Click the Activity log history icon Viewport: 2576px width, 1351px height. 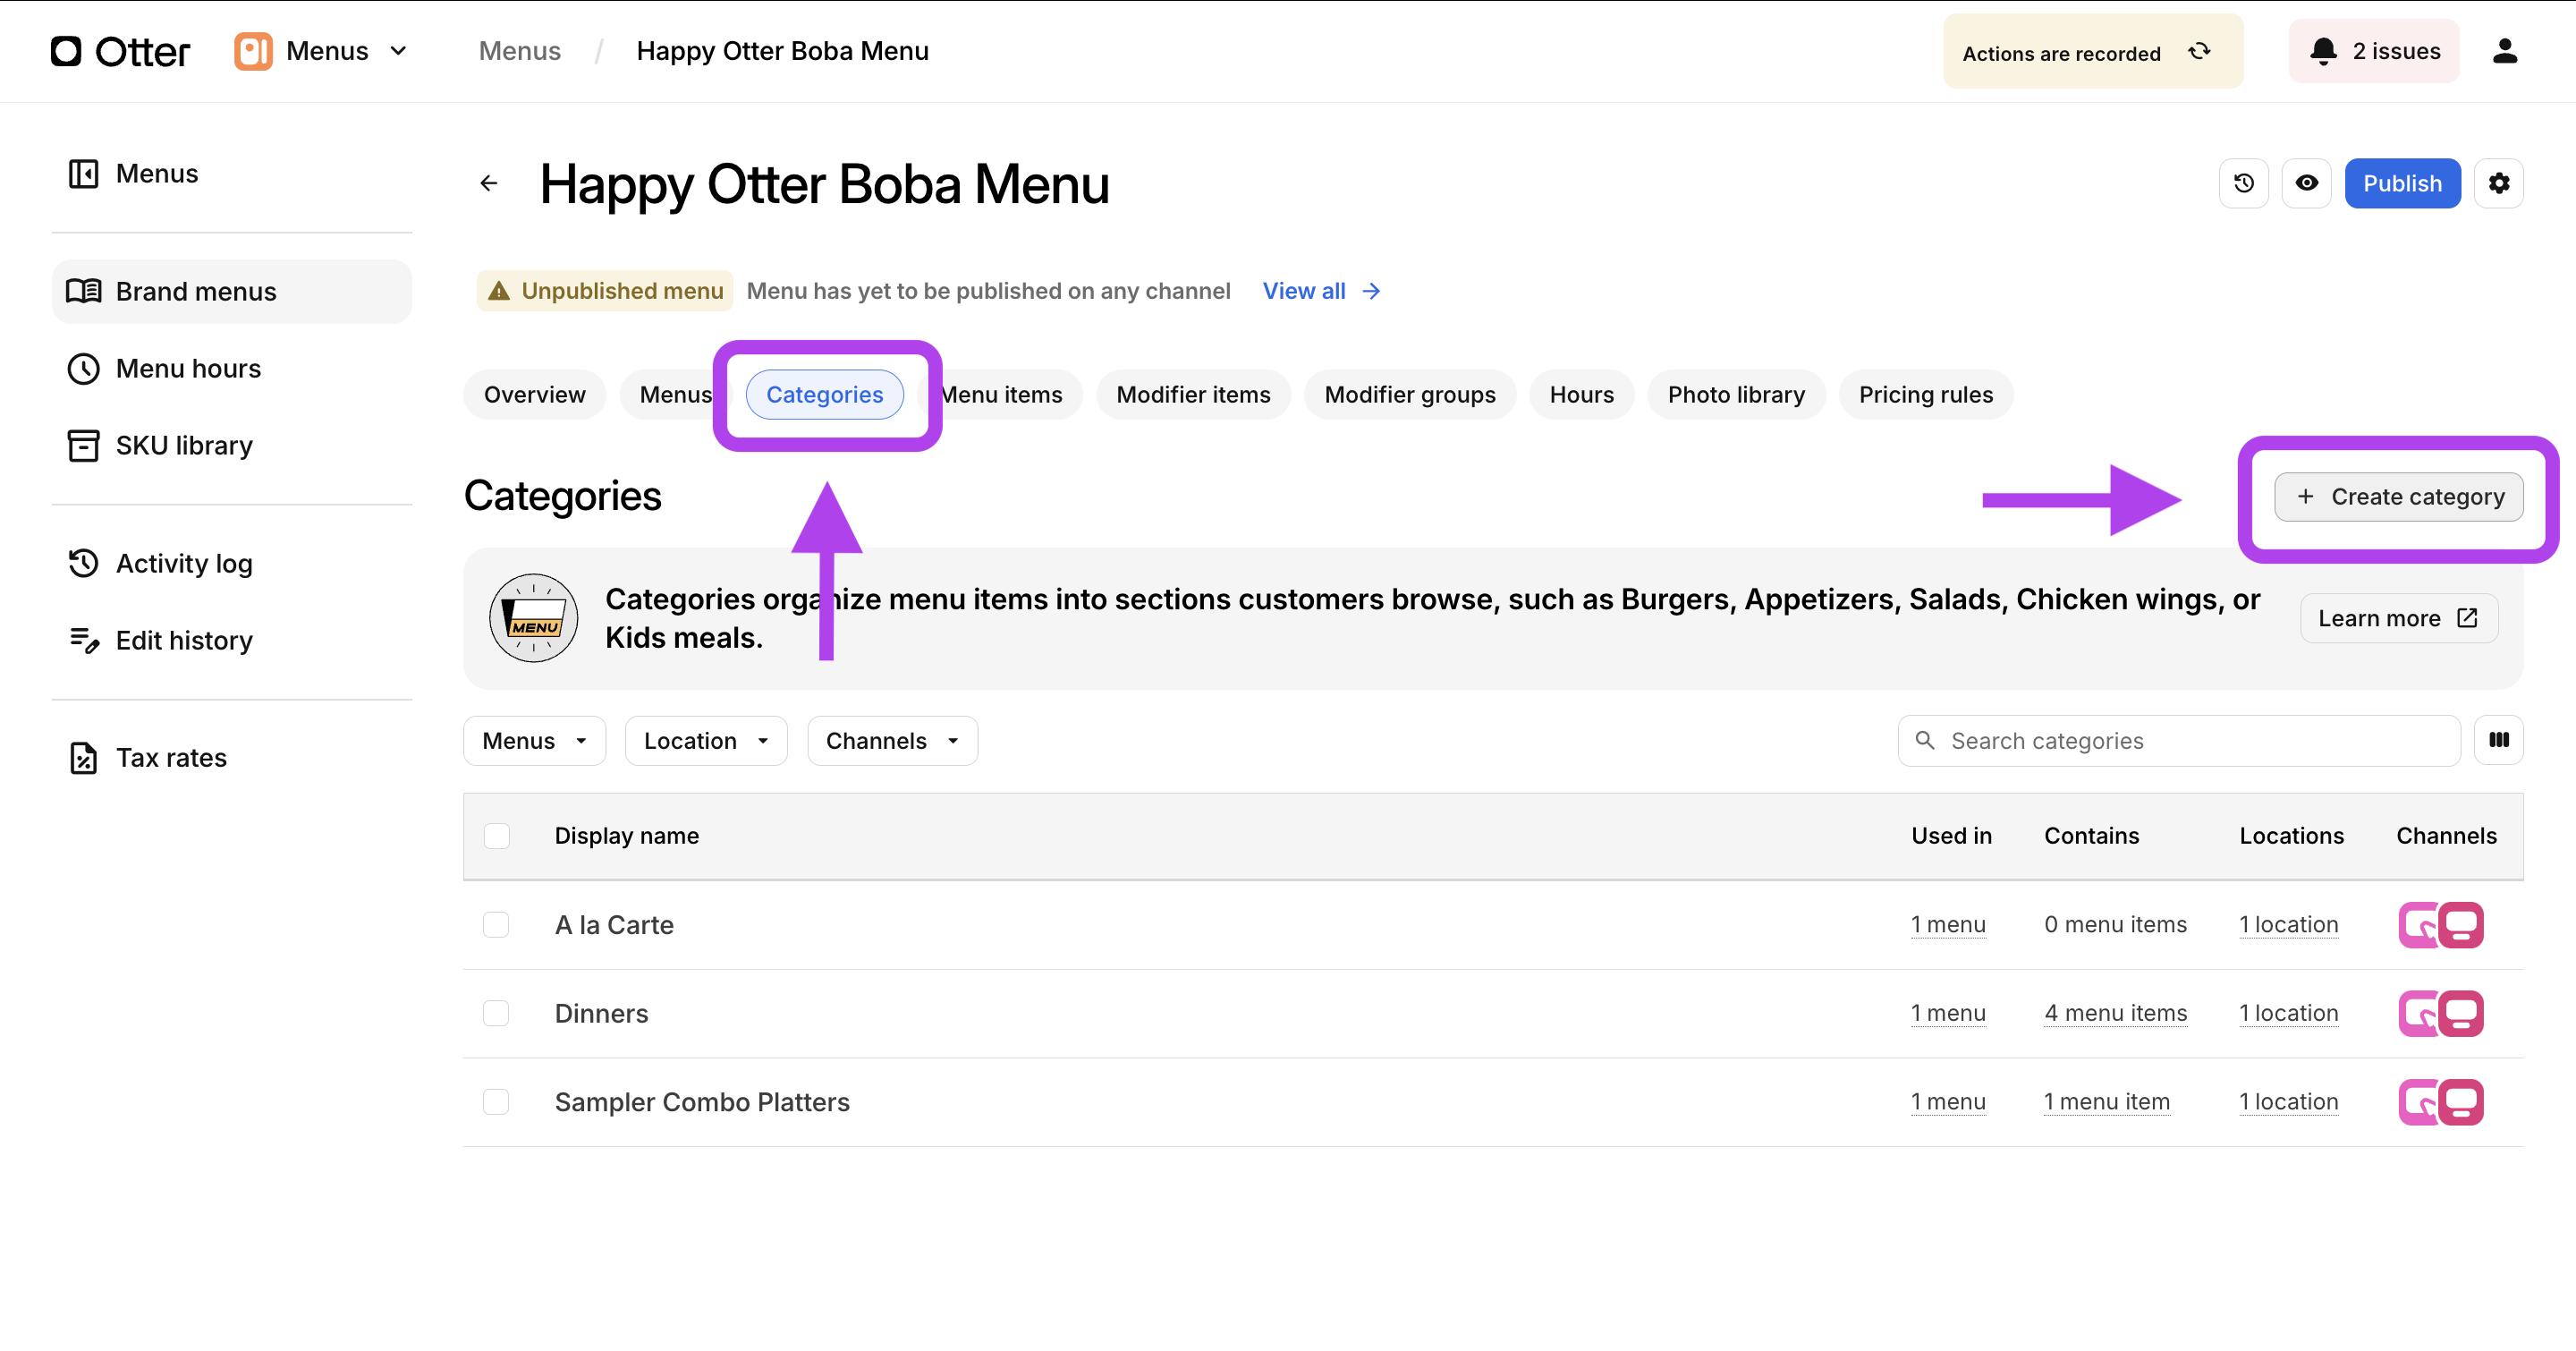coord(83,563)
